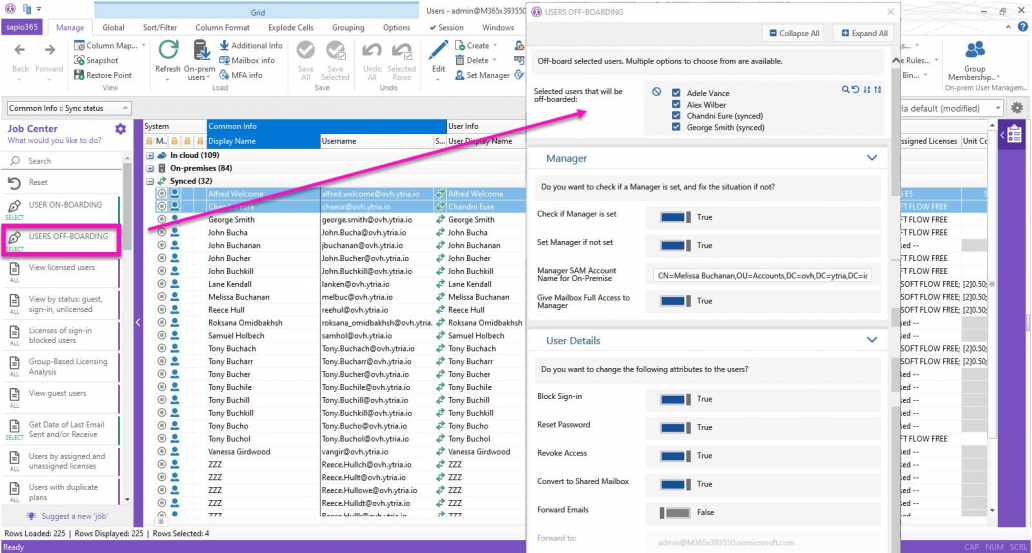Click the Expand All button

point(864,33)
